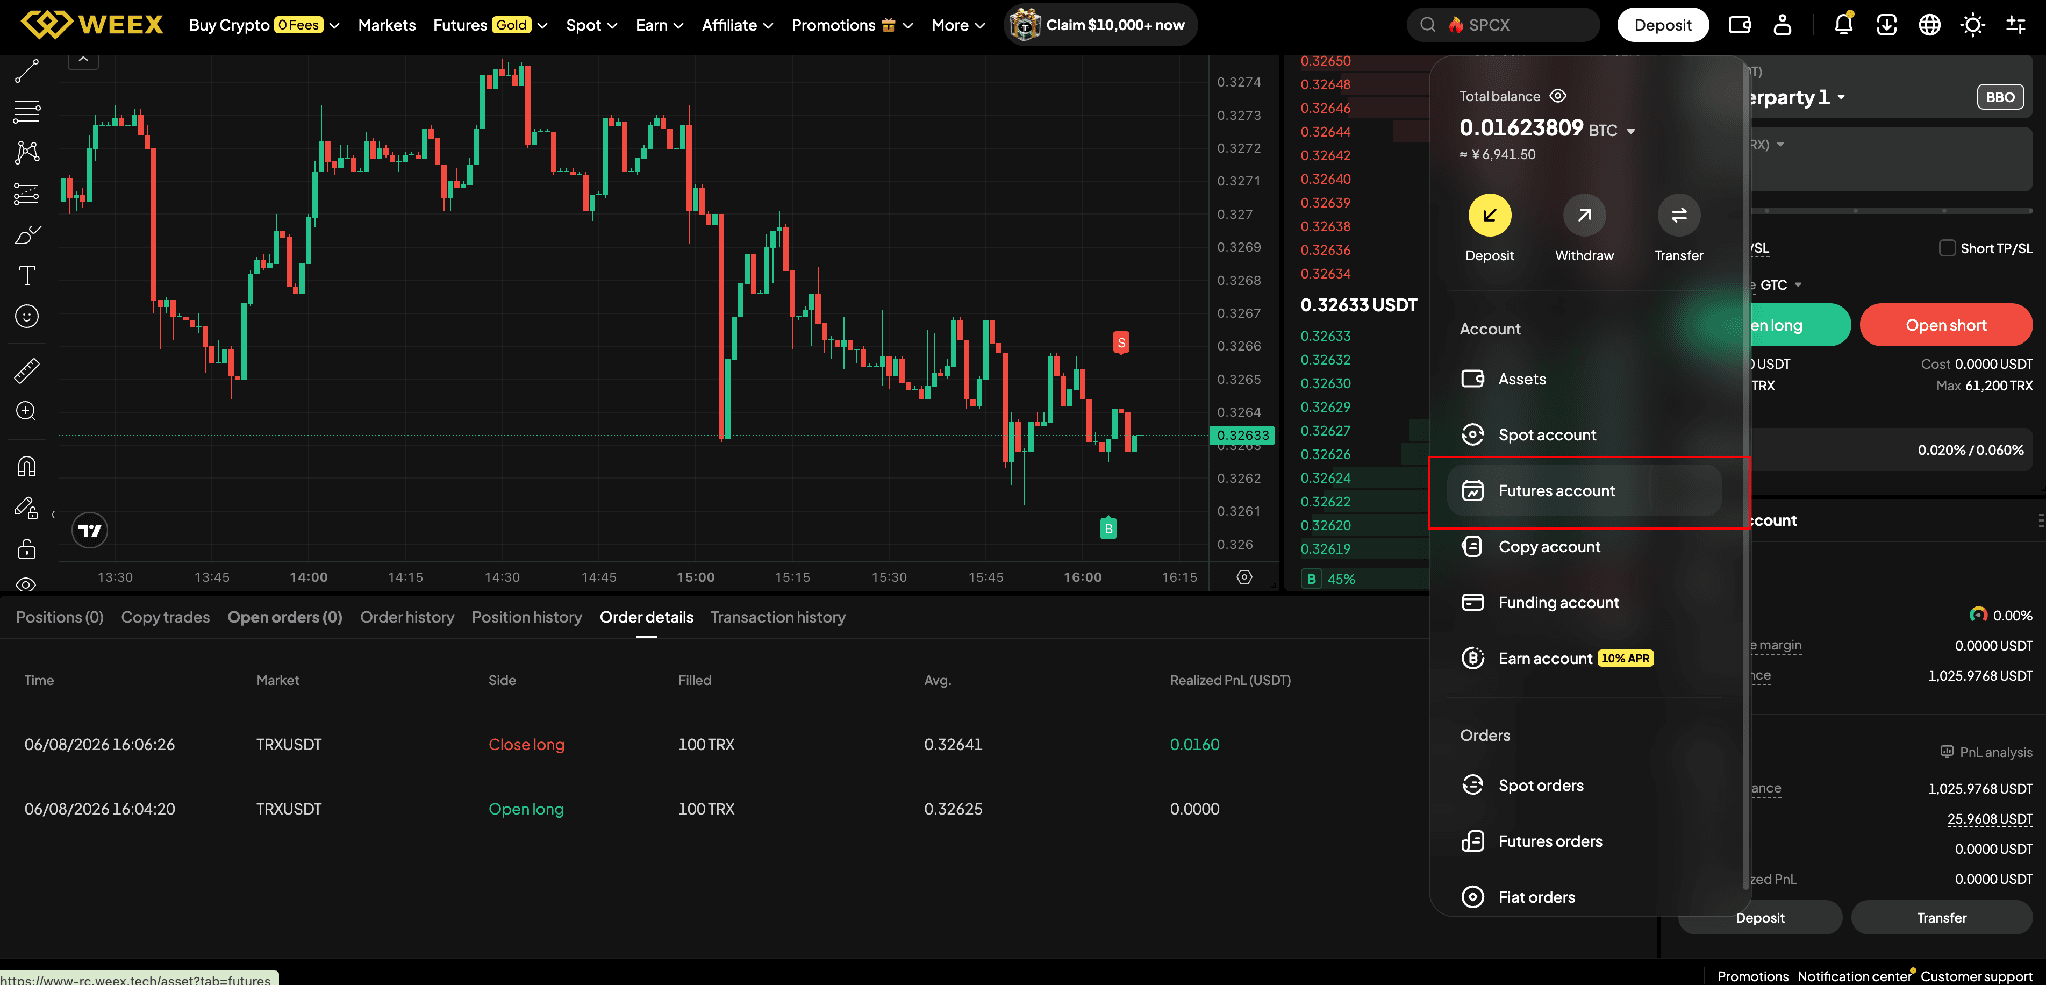Expand the Spot menu
2046x985 pixels.
(x=592, y=25)
